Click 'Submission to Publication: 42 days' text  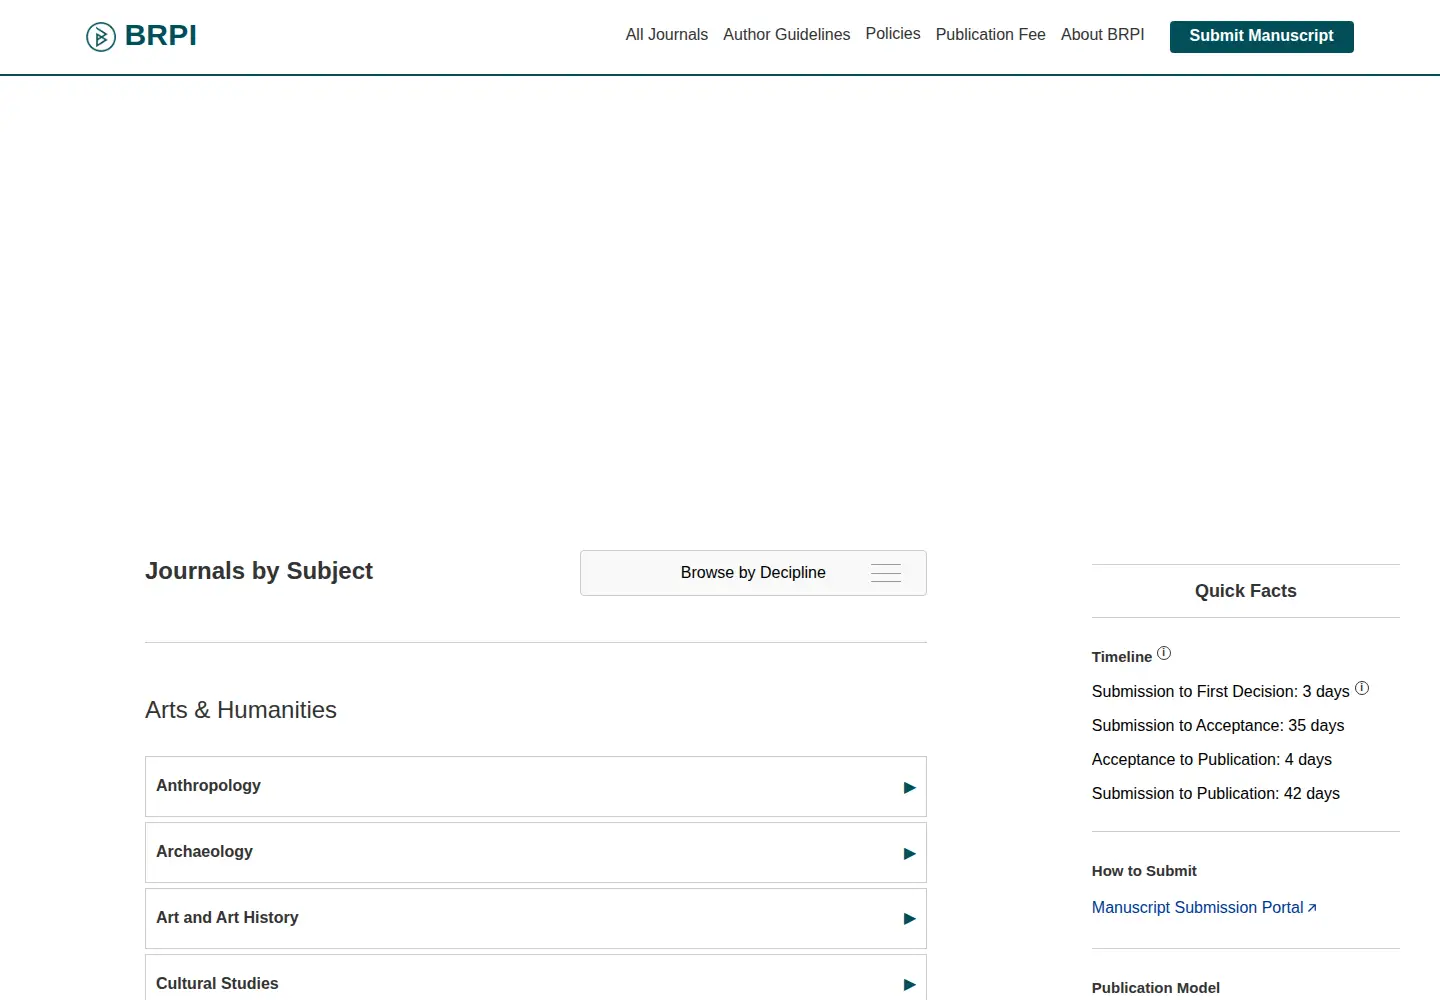pos(1216,794)
